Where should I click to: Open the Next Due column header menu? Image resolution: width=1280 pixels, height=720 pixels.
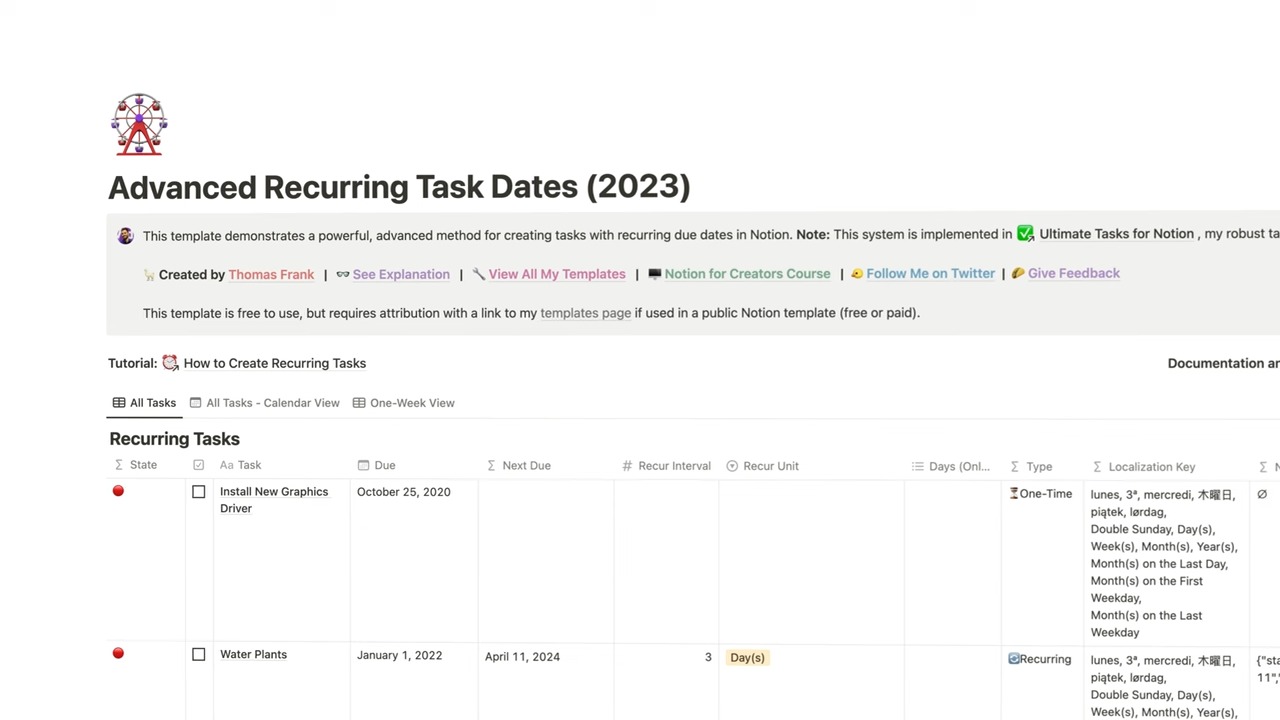[526, 466]
